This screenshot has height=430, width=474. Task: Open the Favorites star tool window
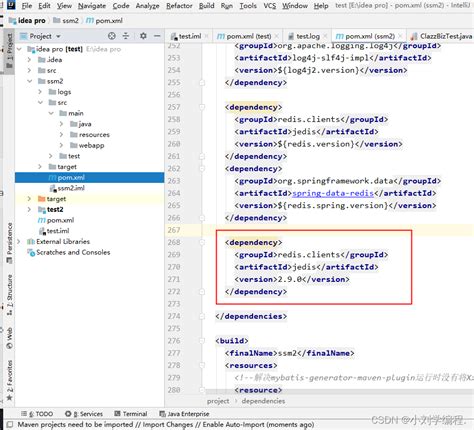(9, 381)
